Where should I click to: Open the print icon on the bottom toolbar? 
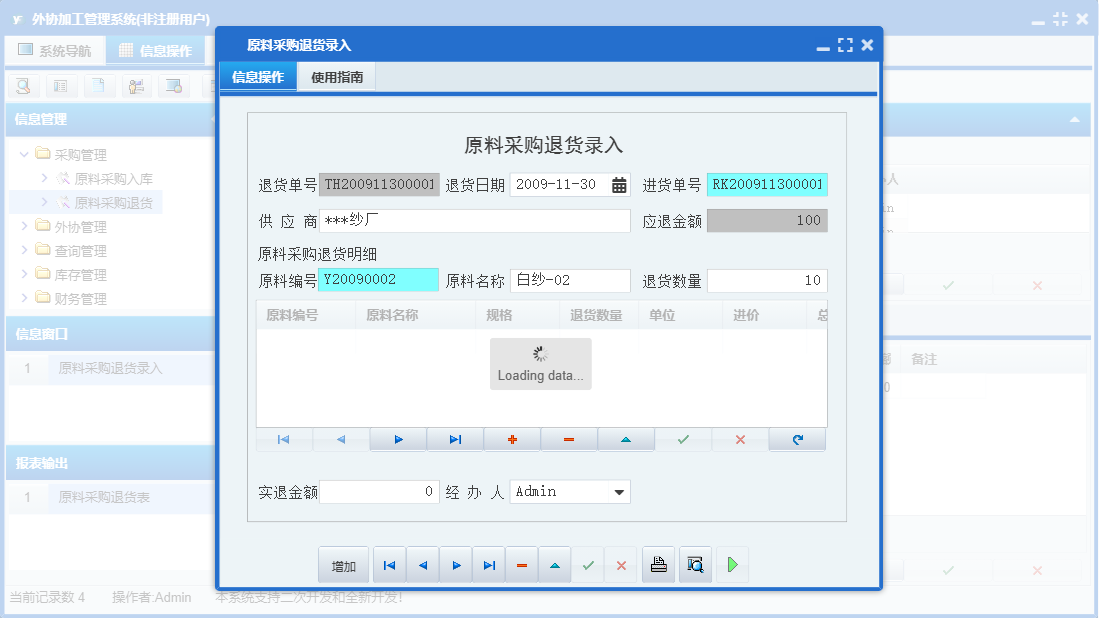tap(658, 564)
